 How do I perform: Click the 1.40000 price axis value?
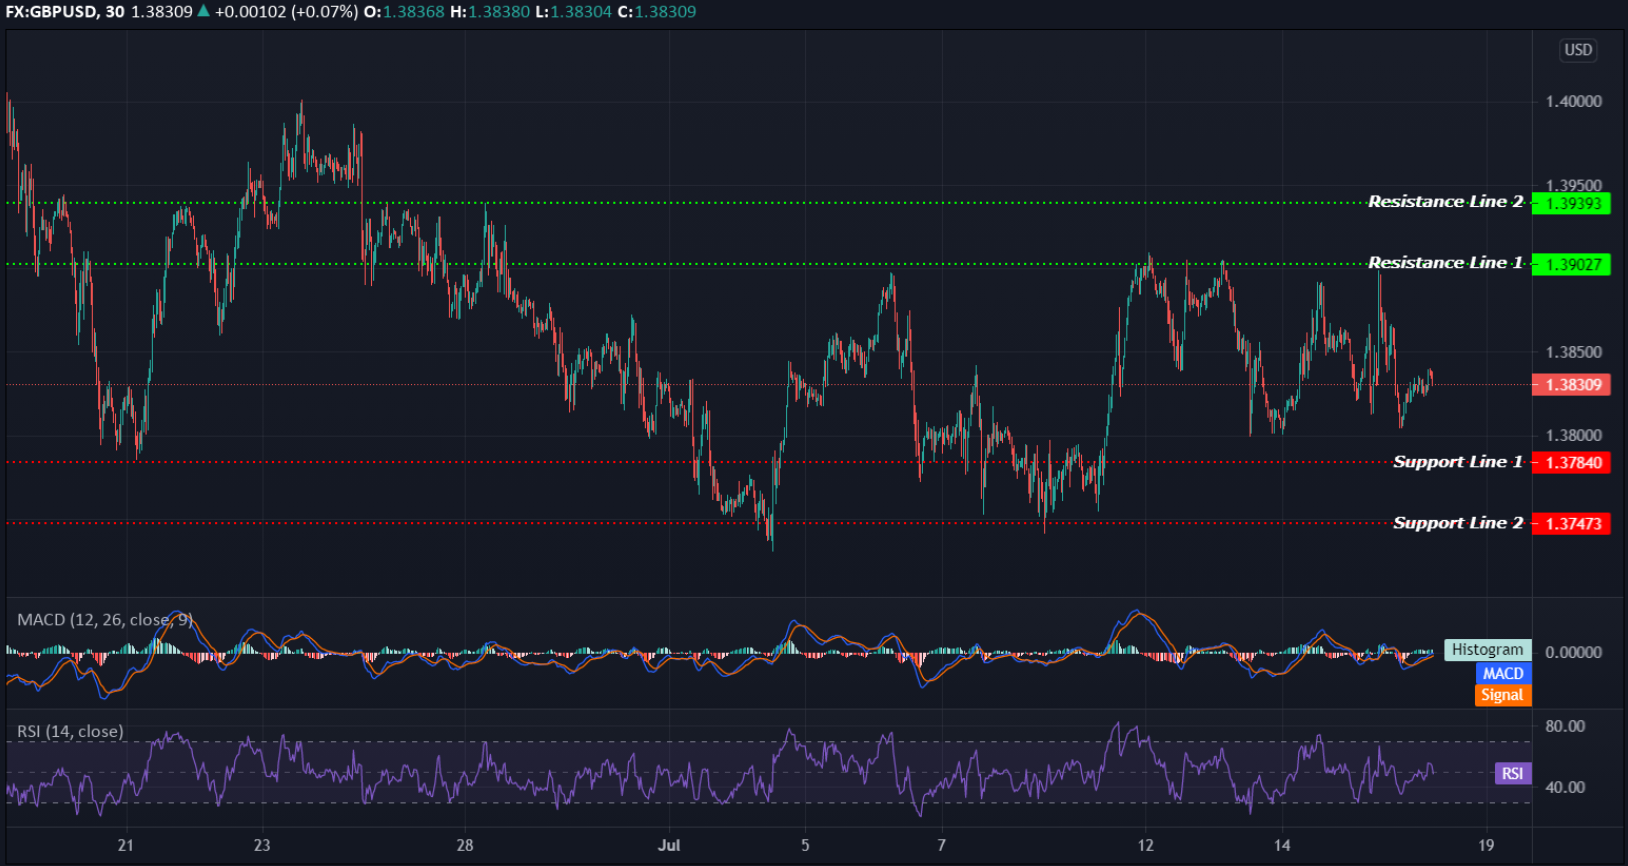(1573, 102)
